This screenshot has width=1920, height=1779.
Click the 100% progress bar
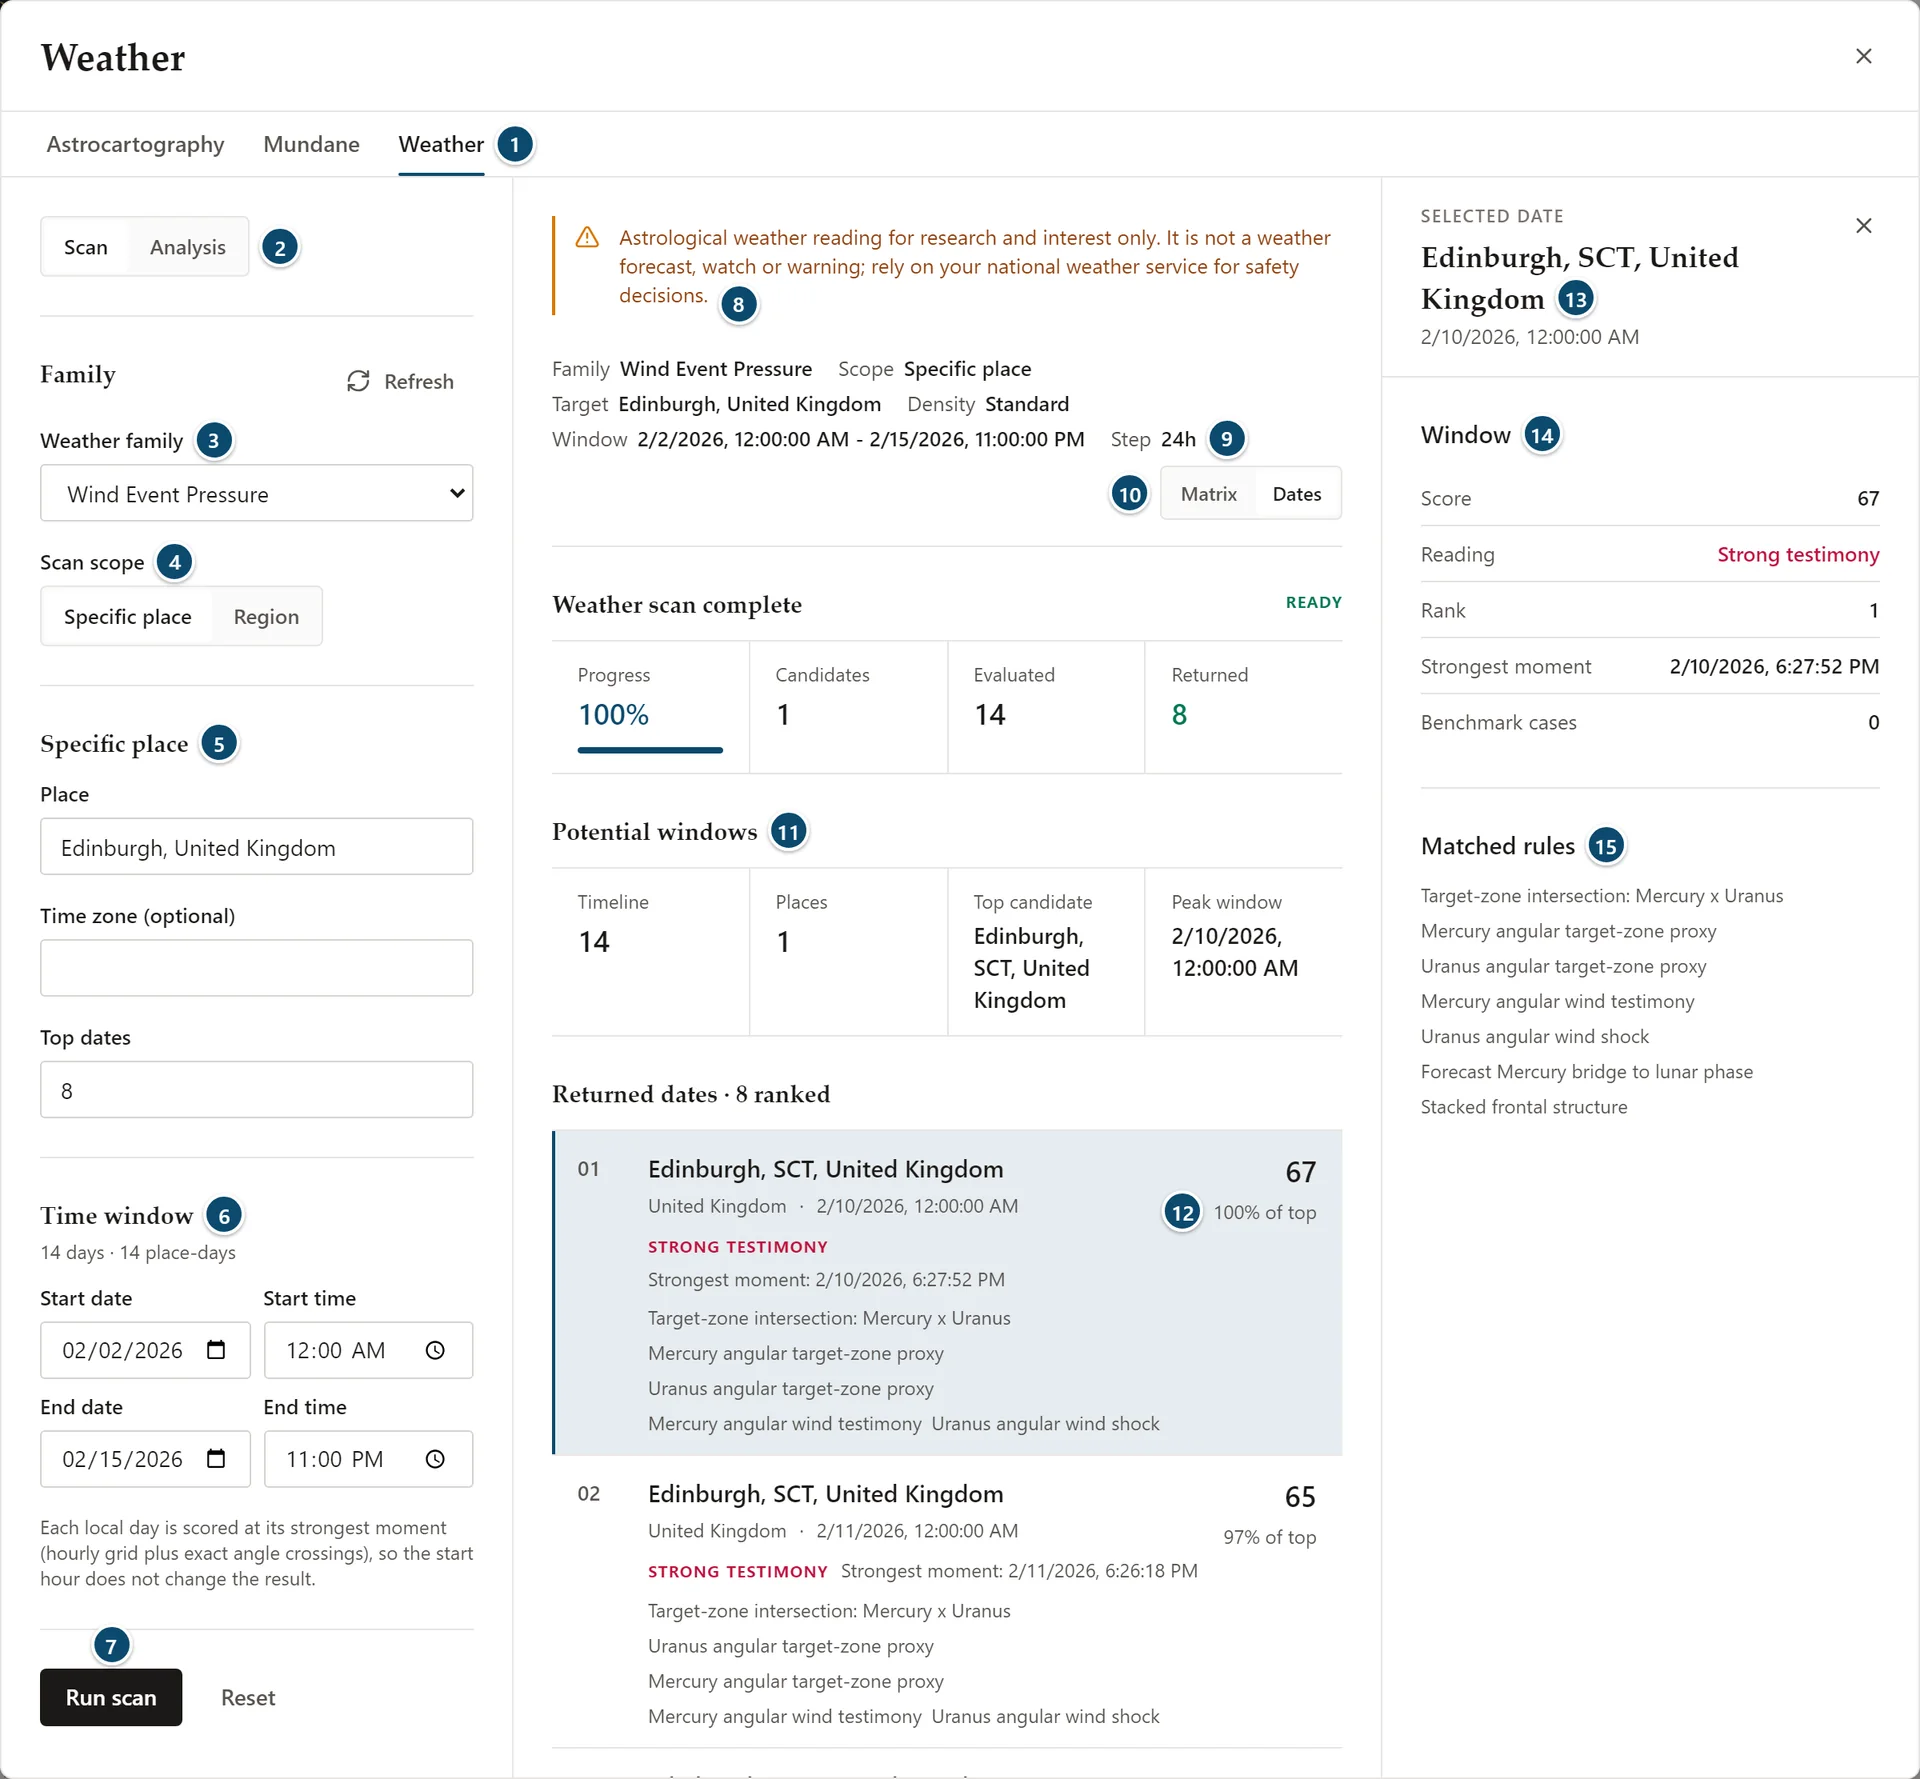(650, 749)
